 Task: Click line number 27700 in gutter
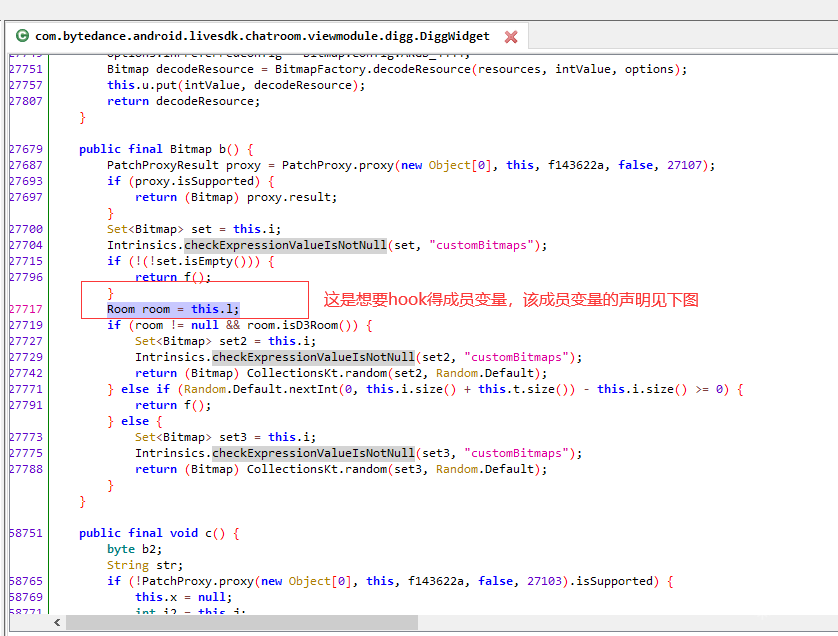point(26,230)
